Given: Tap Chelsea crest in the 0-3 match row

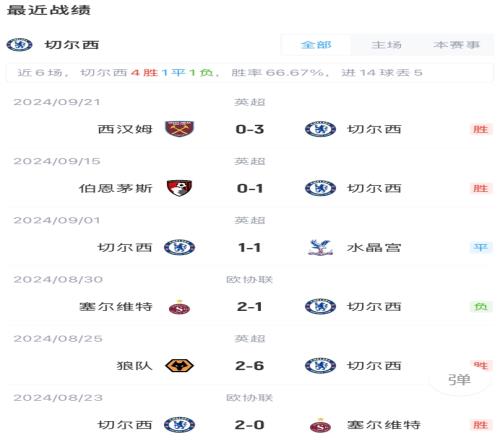Looking at the screenshot, I should pyautogui.click(x=320, y=129).
